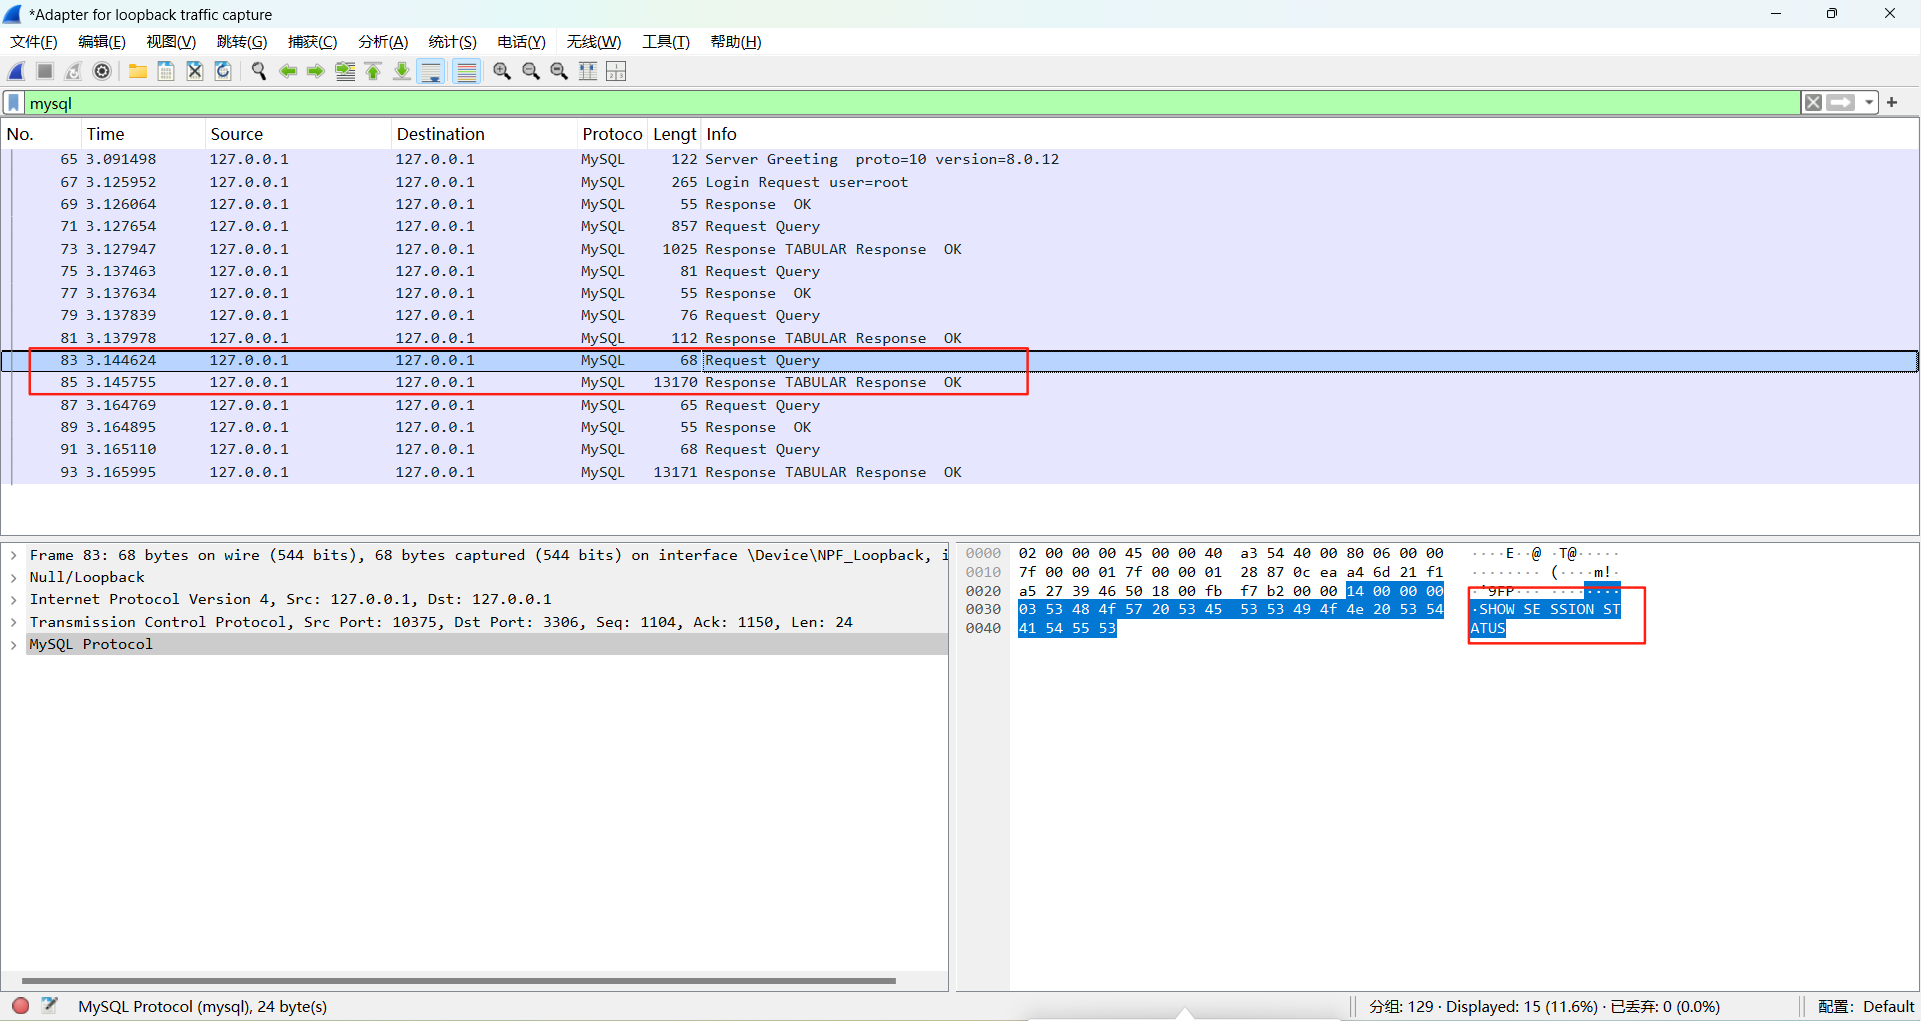Image resolution: width=1921 pixels, height=1021 pixels.
Task: Sort by Source column header
Action: (x=298, y=134)
